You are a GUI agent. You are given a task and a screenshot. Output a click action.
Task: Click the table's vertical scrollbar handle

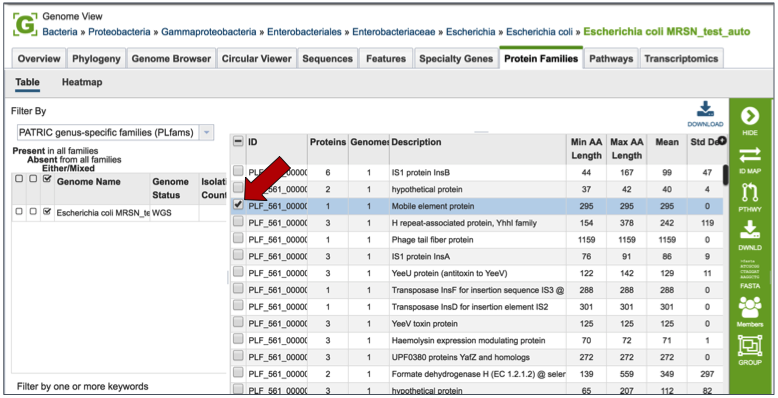click(725, 174)
